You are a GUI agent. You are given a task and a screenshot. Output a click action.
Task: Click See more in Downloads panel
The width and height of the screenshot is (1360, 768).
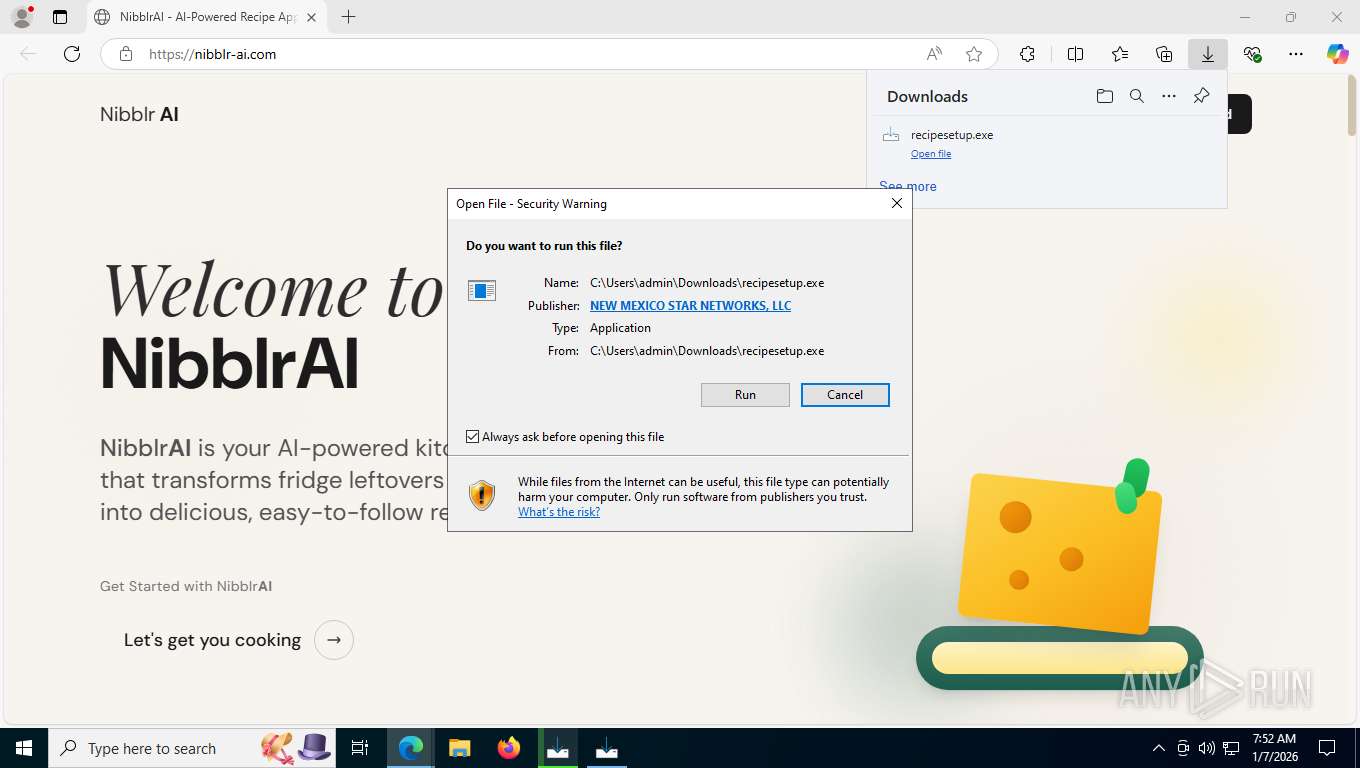908,186
